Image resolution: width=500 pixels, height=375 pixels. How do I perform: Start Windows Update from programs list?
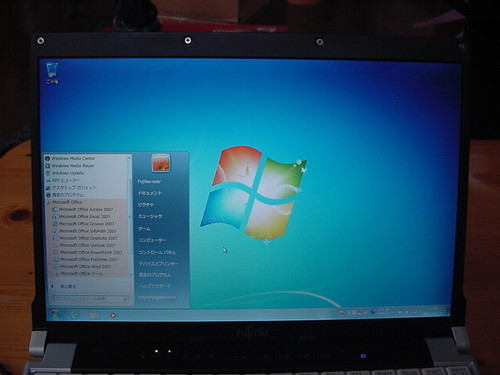(65, 173)
